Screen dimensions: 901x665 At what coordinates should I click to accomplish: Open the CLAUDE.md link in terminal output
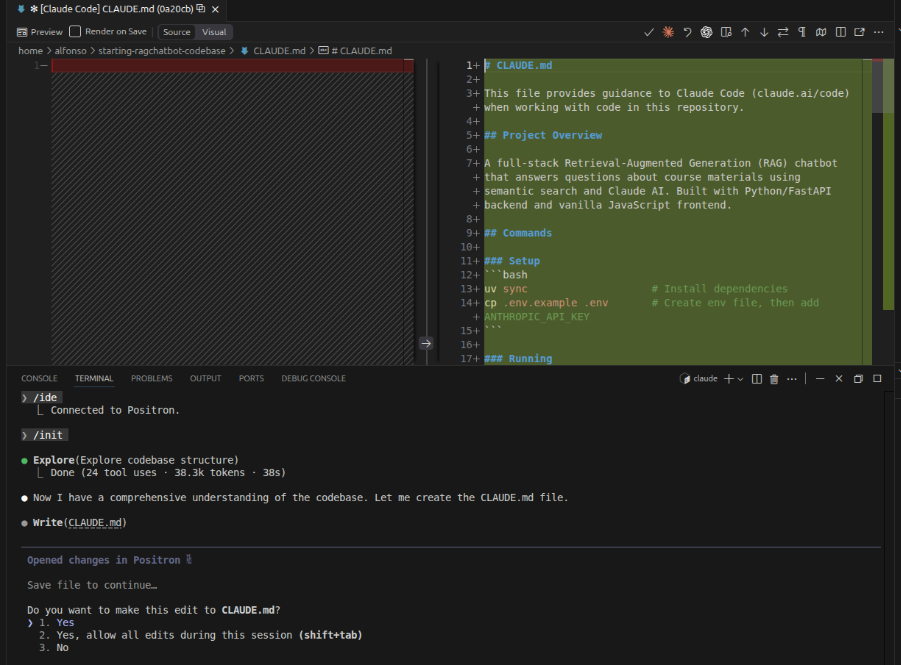click(95, 522)
